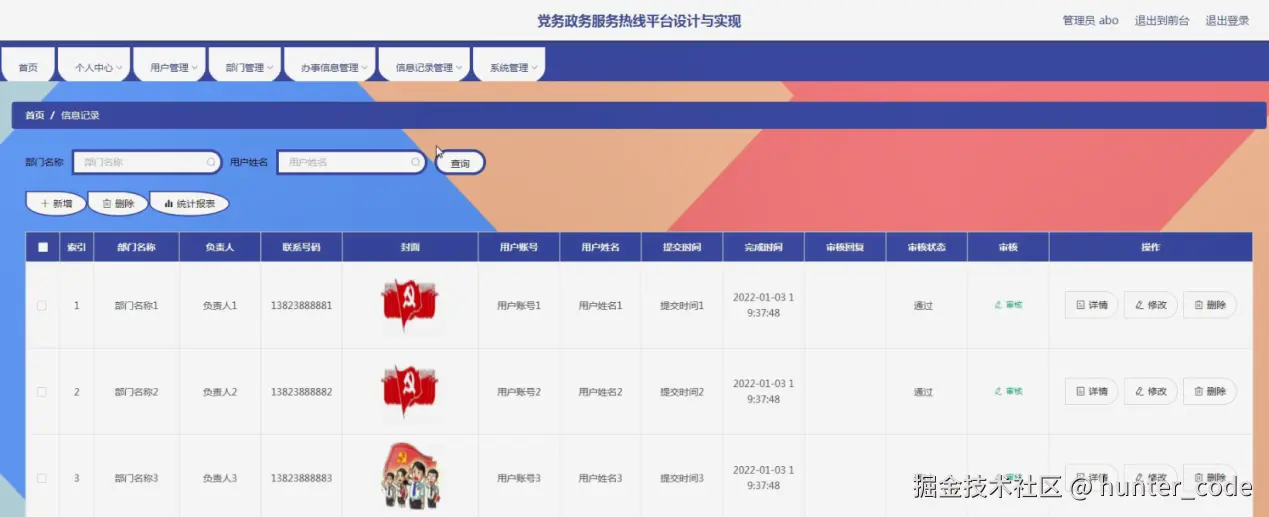Screen dimensions: 1269x517
Task: Open 详情 for the 部门名称2 row
Action: click(1091, 391)
